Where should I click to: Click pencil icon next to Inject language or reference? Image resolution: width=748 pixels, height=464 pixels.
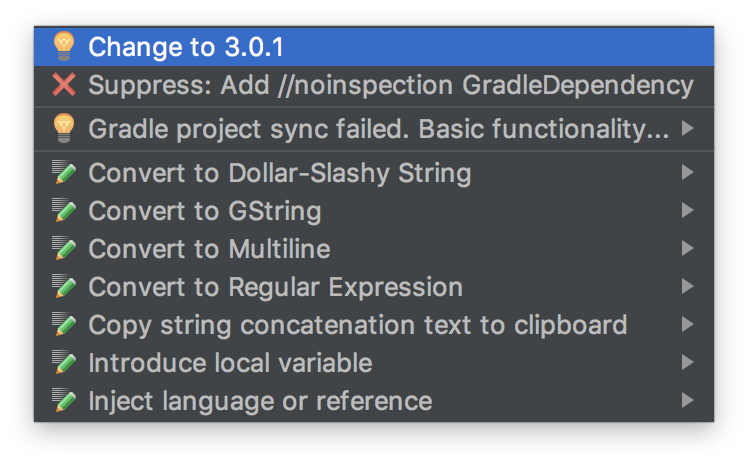[64, 401]
